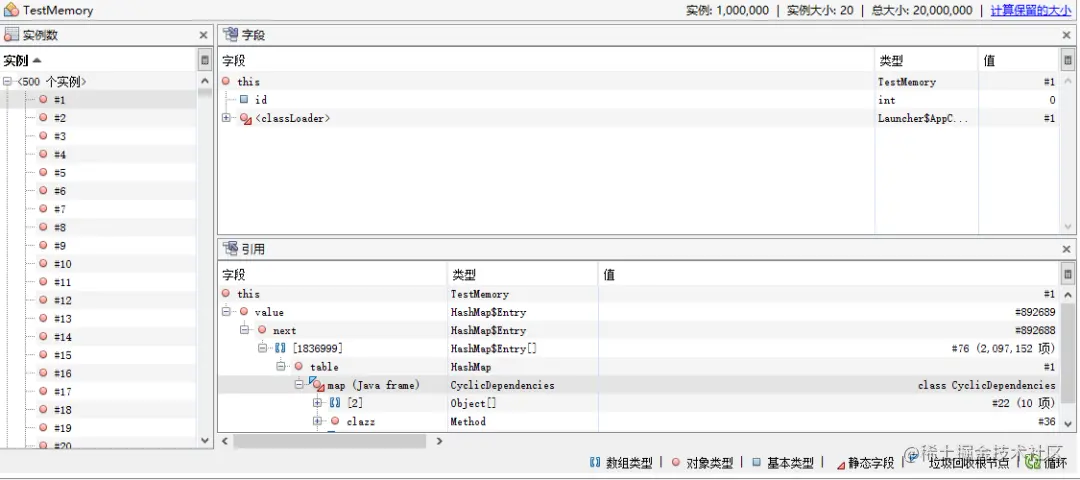Click object icon of instance #4
Viewport: 1080px width, 480px height.
click(x=43, y=154)
